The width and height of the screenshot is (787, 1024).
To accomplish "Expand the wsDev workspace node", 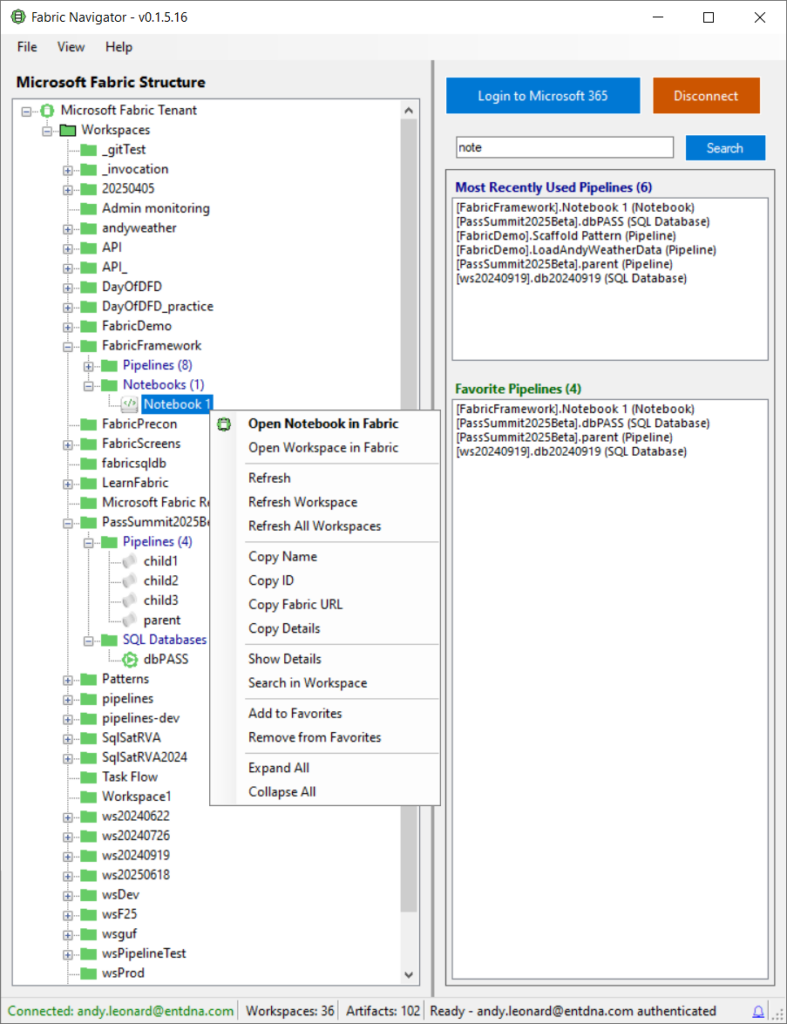I will pyautogui.click(x=68, y=895).
